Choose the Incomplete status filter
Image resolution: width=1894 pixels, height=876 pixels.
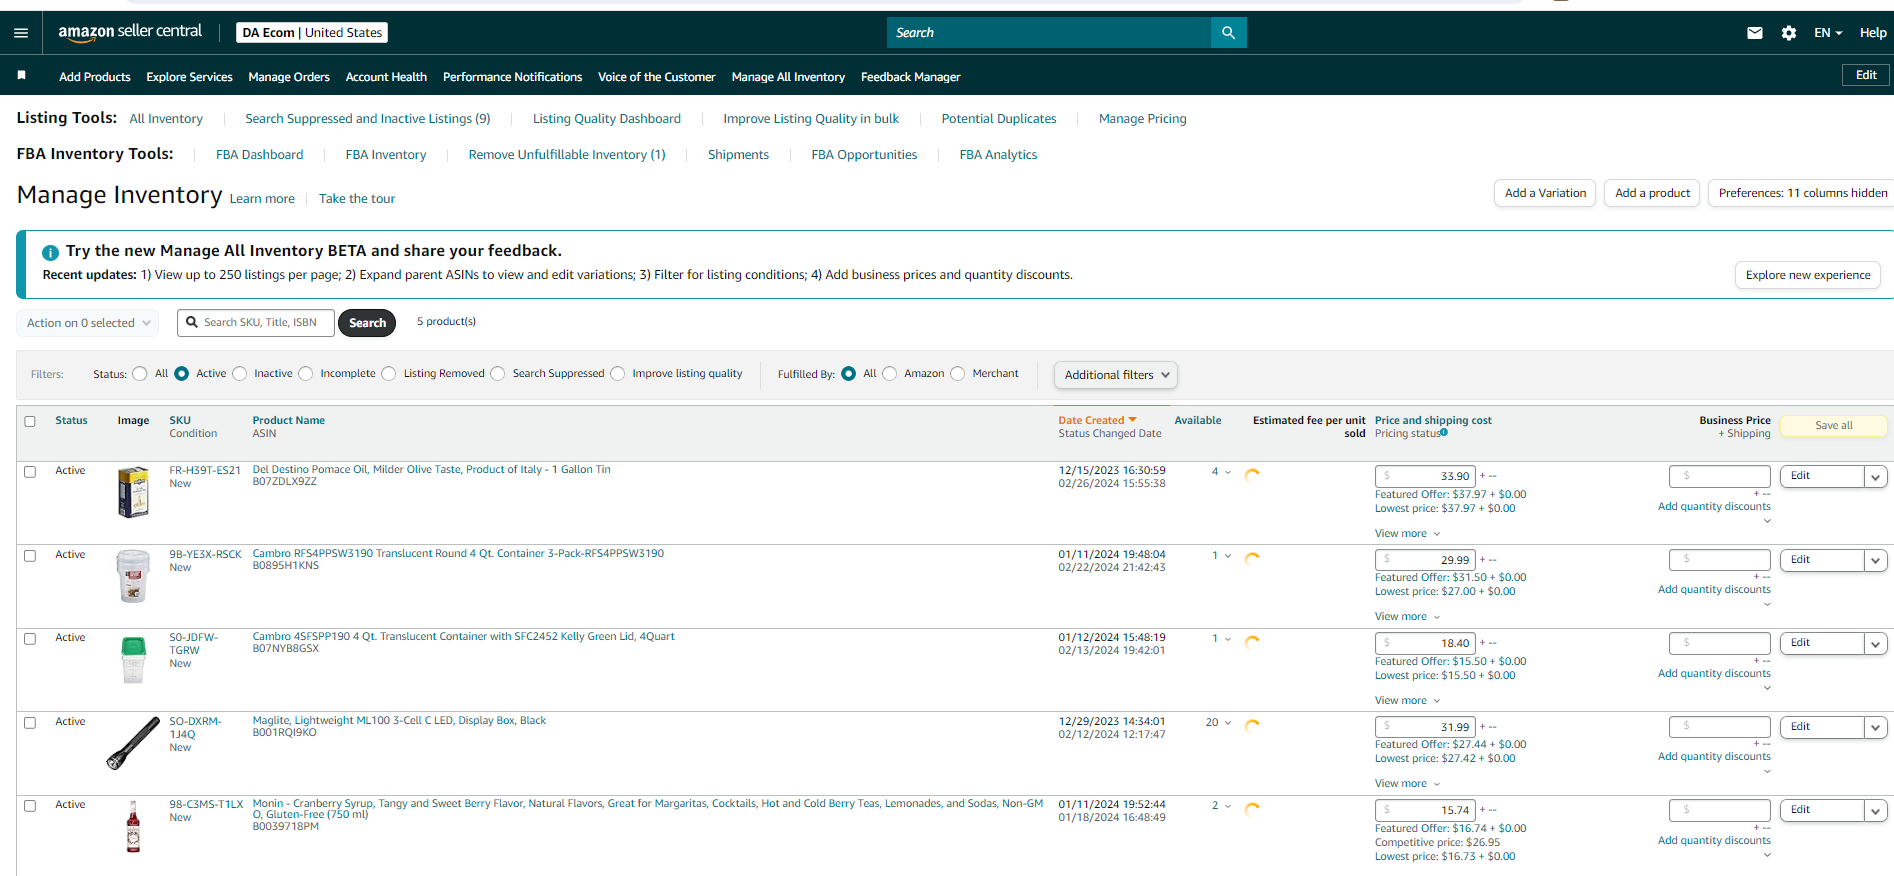coord(306,374)
